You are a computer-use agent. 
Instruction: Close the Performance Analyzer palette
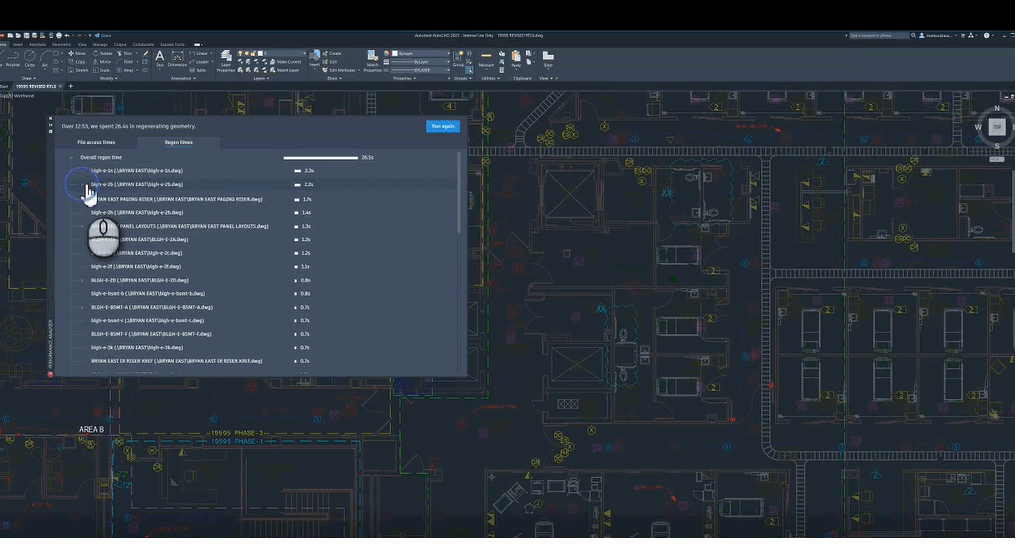point(51,119)
